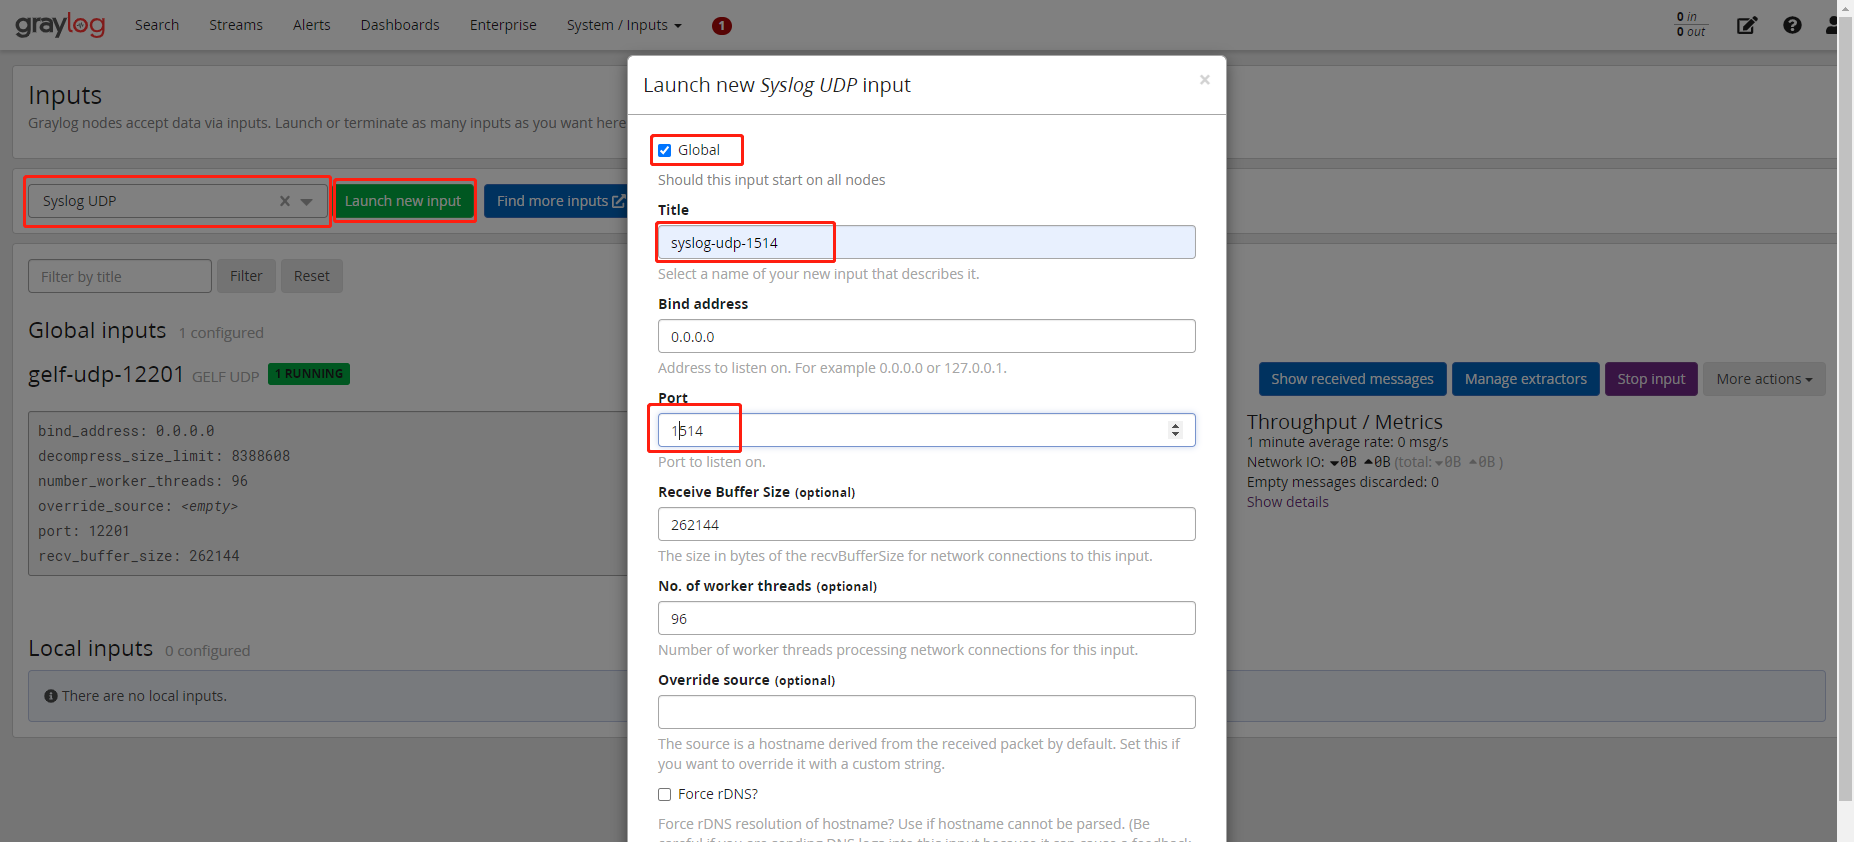Expand the input type dropdown arrow

pyautogui.click(x=307, y=201)
